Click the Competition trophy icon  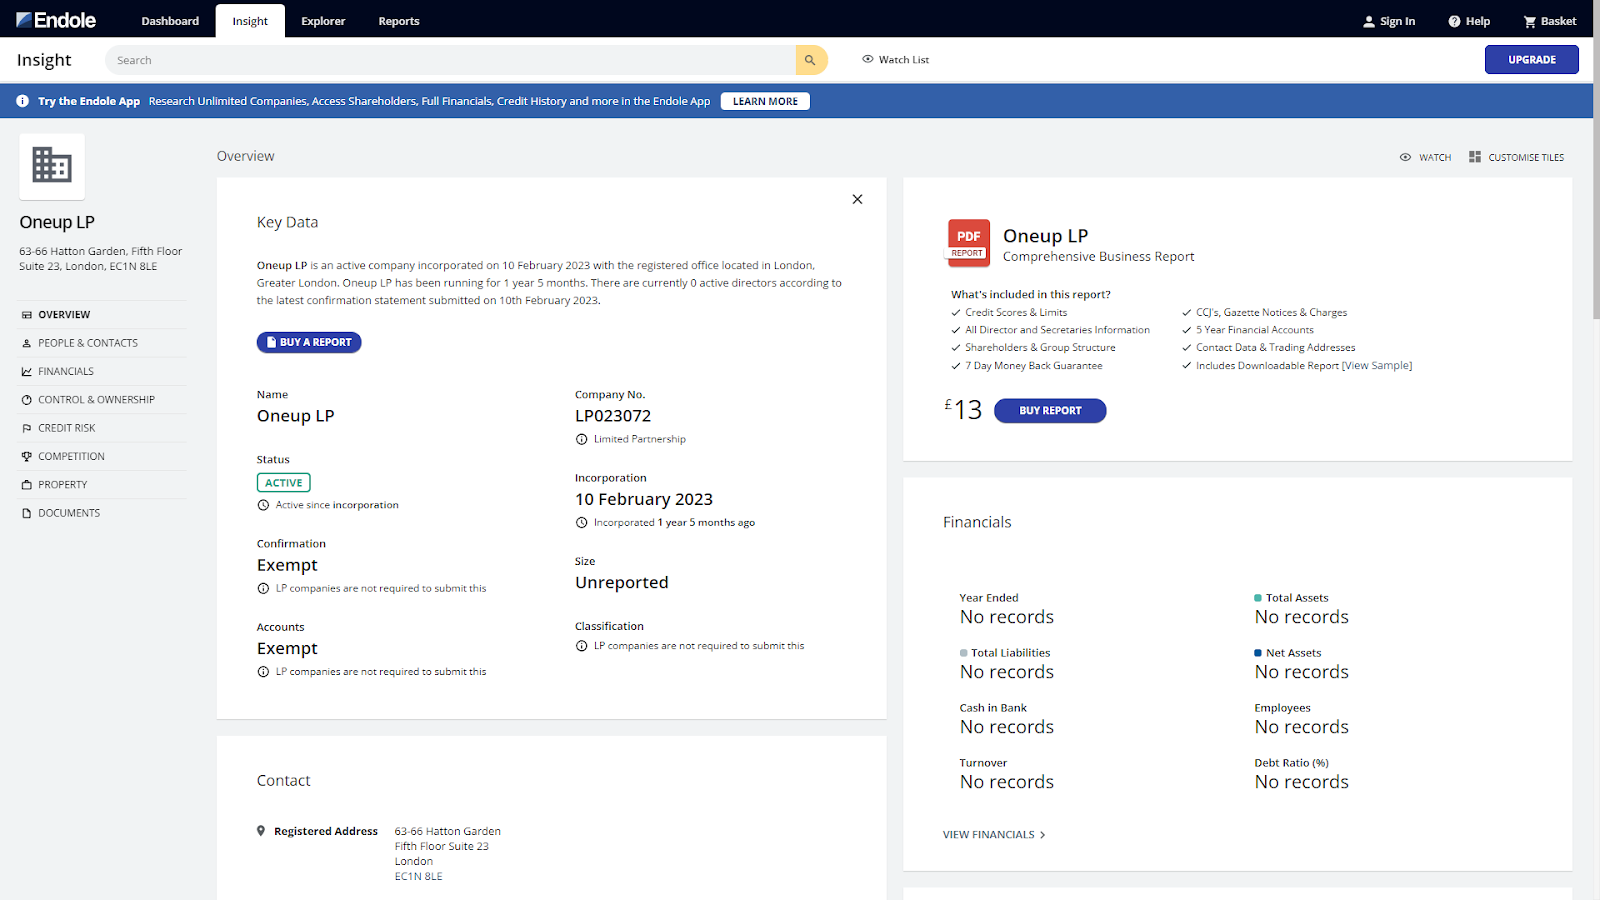click(x=27, y=457)
